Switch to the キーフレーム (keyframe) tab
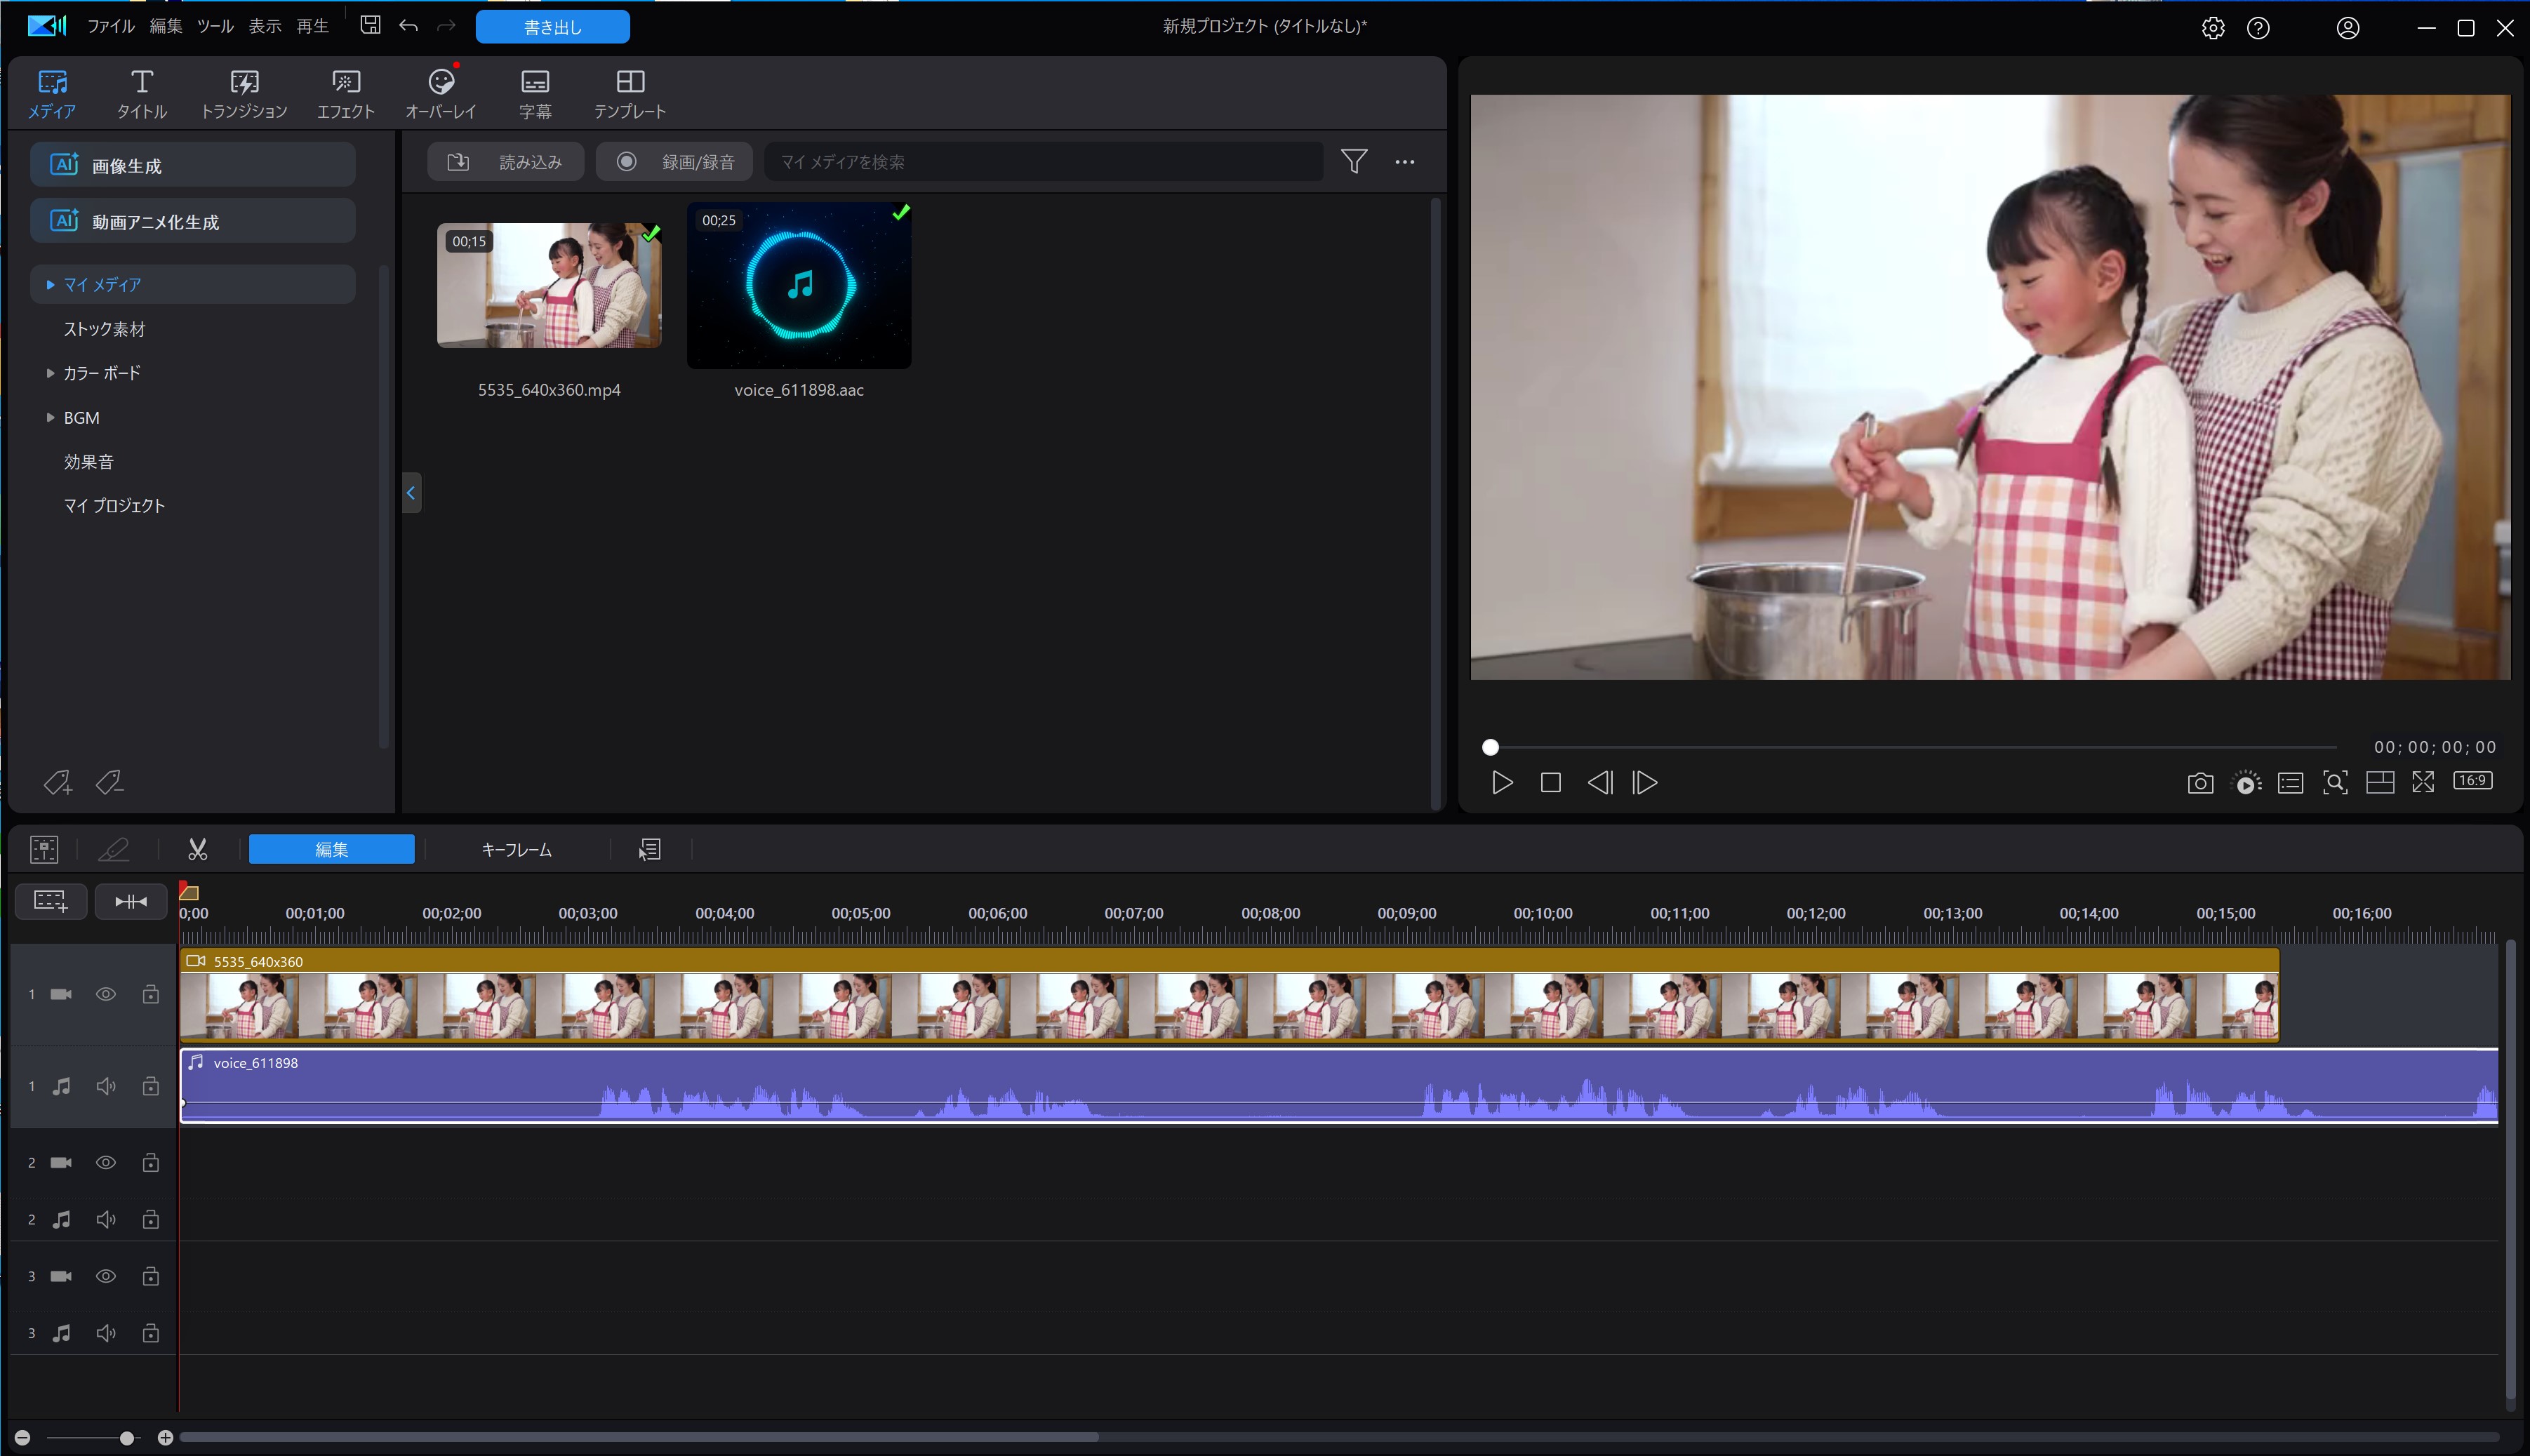The width and height of the screenshot is (2530, 1456). tap(516, 849)
